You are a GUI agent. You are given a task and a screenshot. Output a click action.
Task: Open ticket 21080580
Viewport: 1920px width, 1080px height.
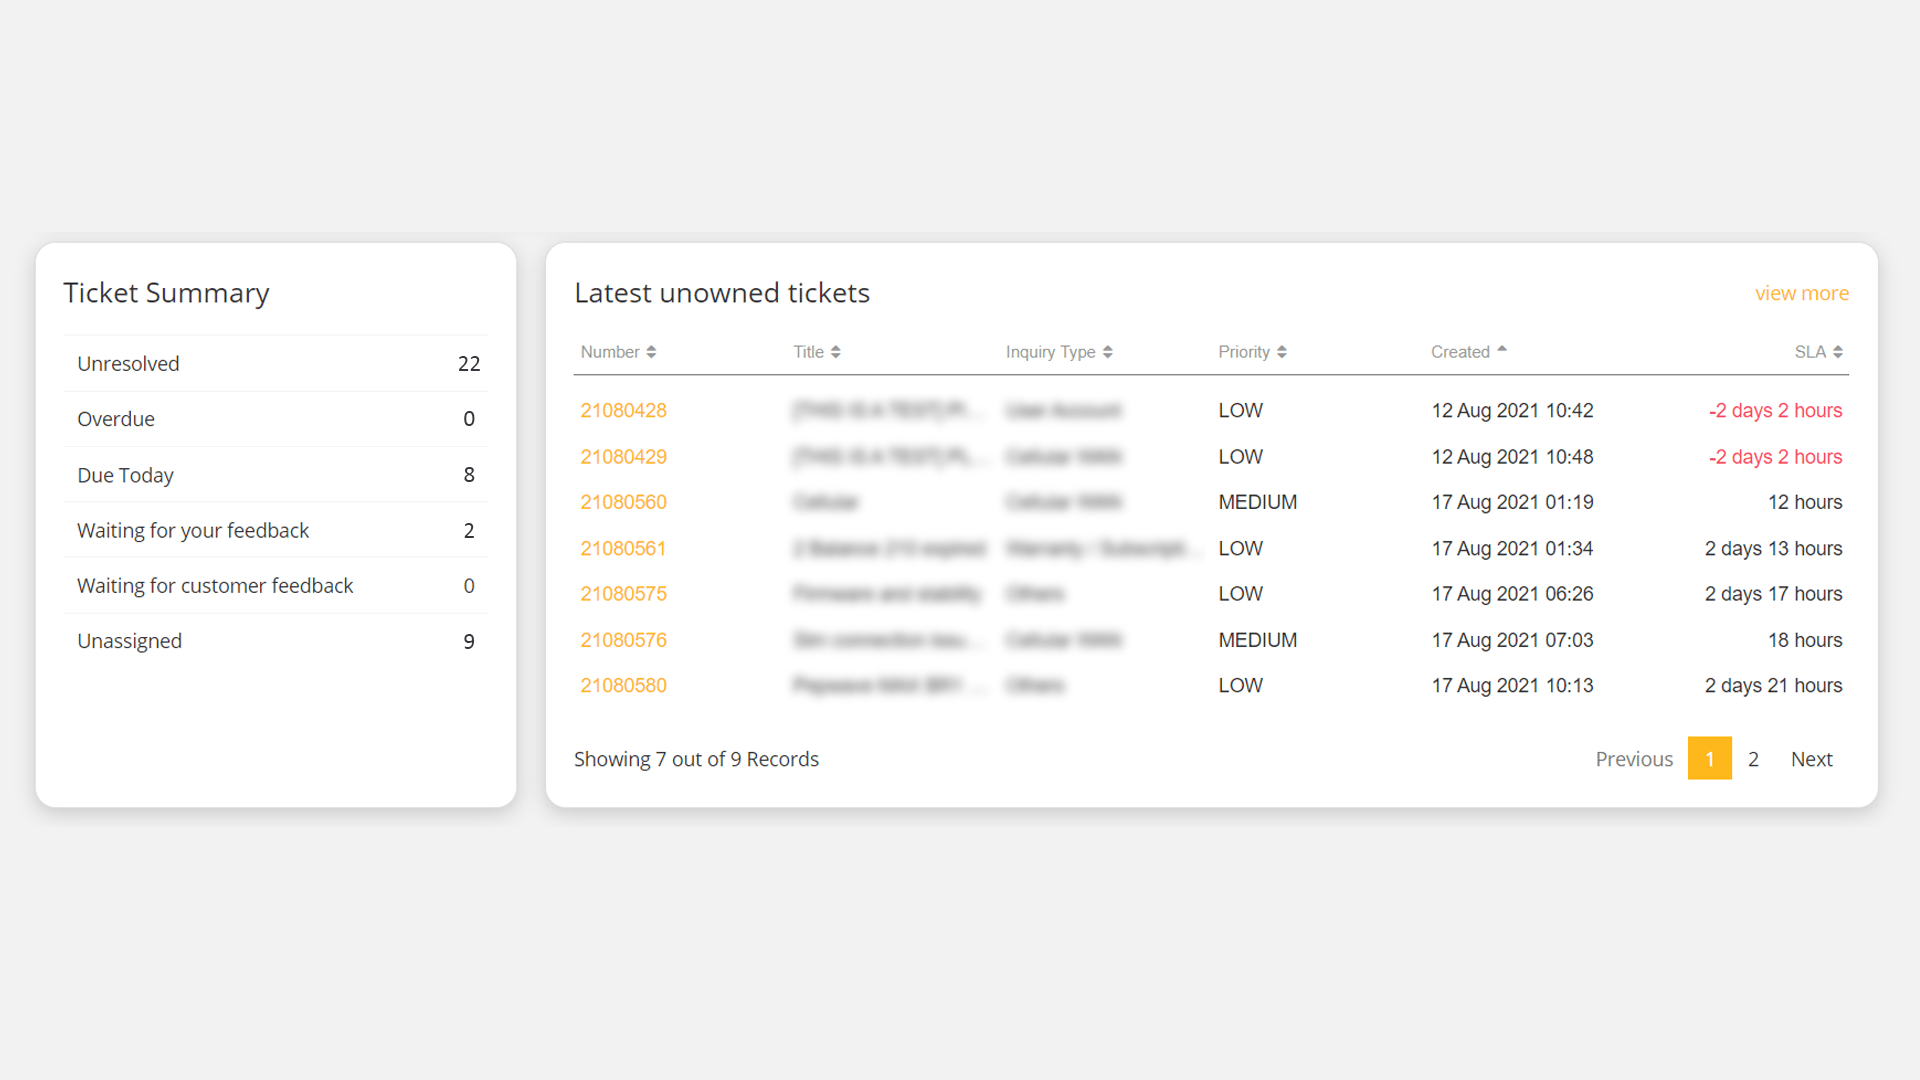point(623,686)
